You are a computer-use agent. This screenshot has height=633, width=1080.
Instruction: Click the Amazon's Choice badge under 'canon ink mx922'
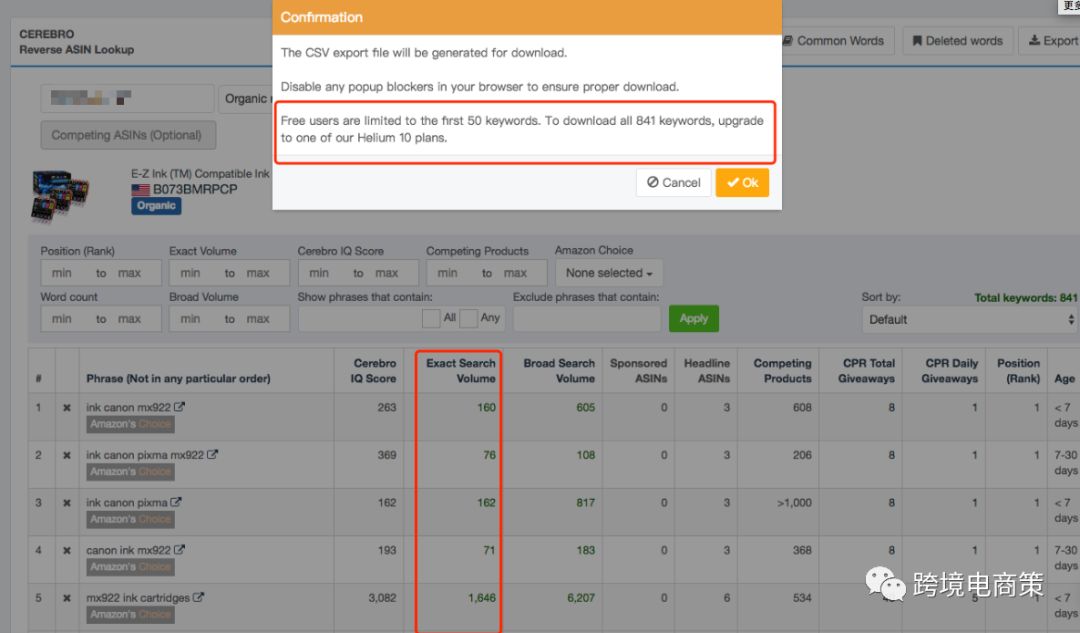coord(131,567)
